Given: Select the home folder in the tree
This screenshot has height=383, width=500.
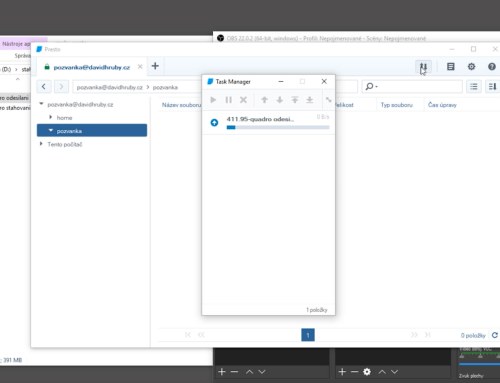Looking at the screenshot, I should 64,118.
